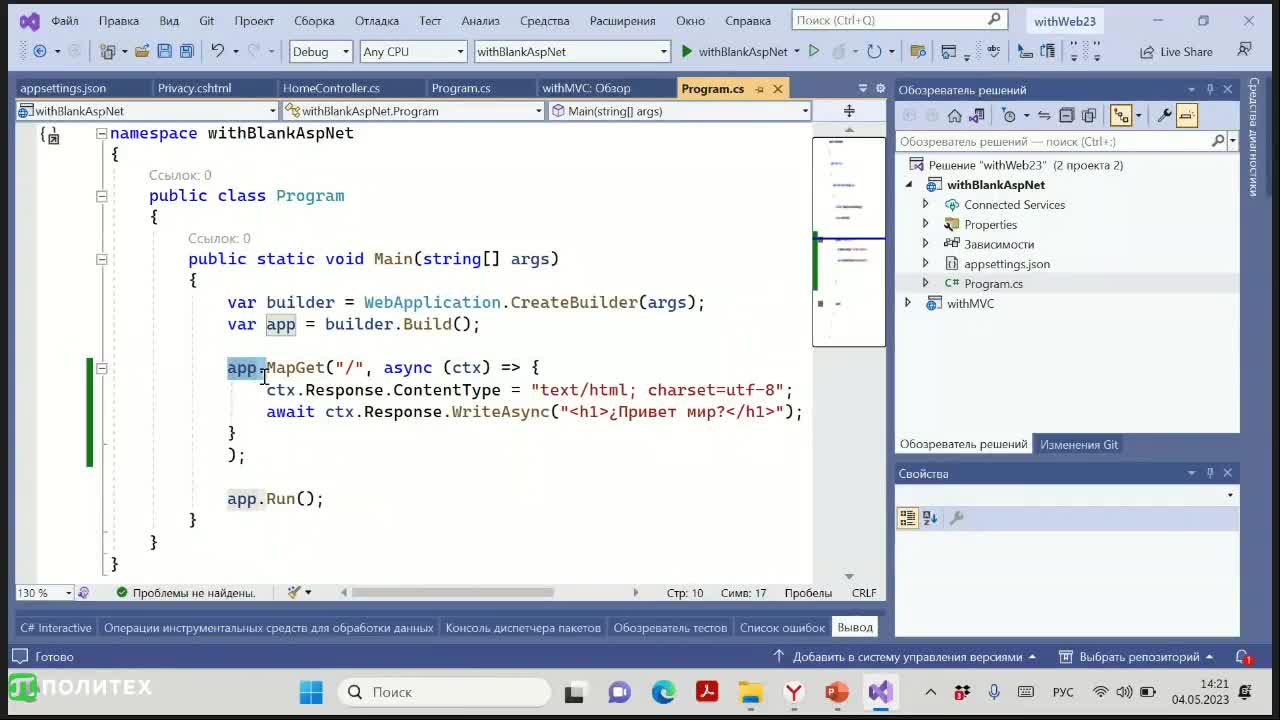Open the Список ошибок panel tab
Viewport: 1280px width, 720px height.
click(782, 627)
